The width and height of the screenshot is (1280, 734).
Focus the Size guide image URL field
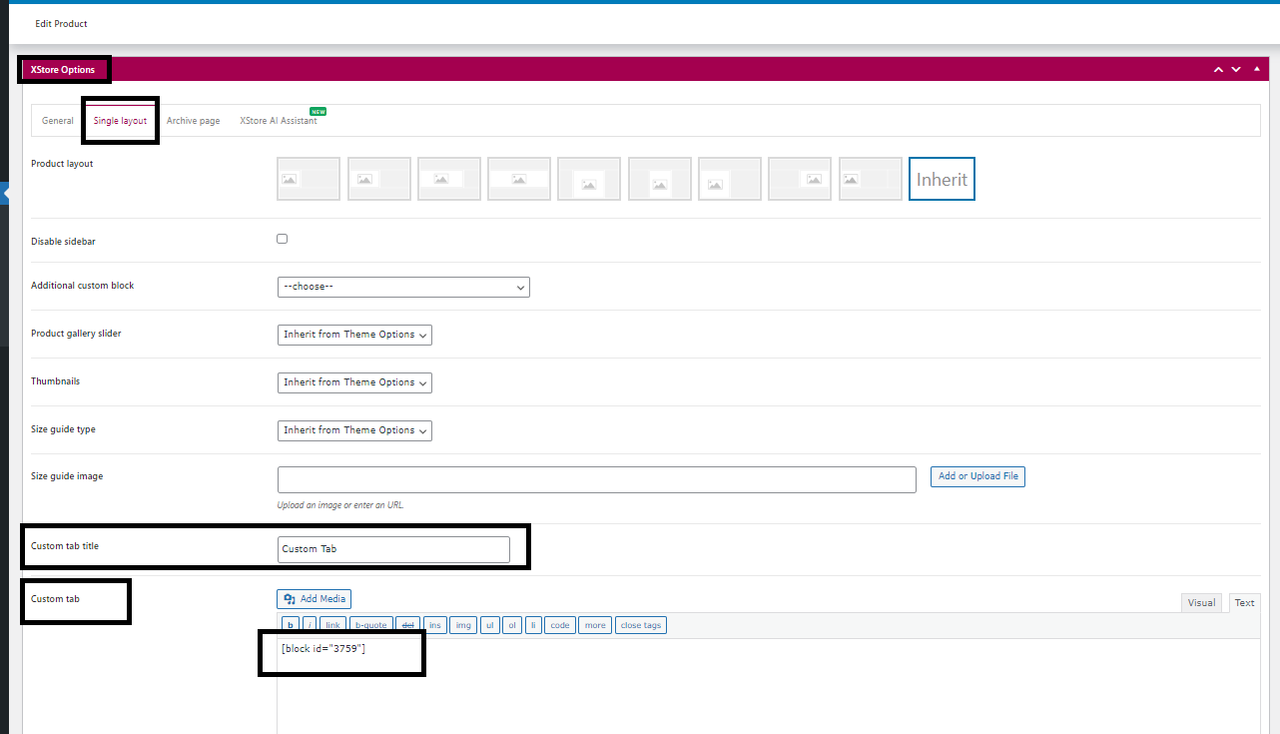pyautogui.click(x=597, y=479)
